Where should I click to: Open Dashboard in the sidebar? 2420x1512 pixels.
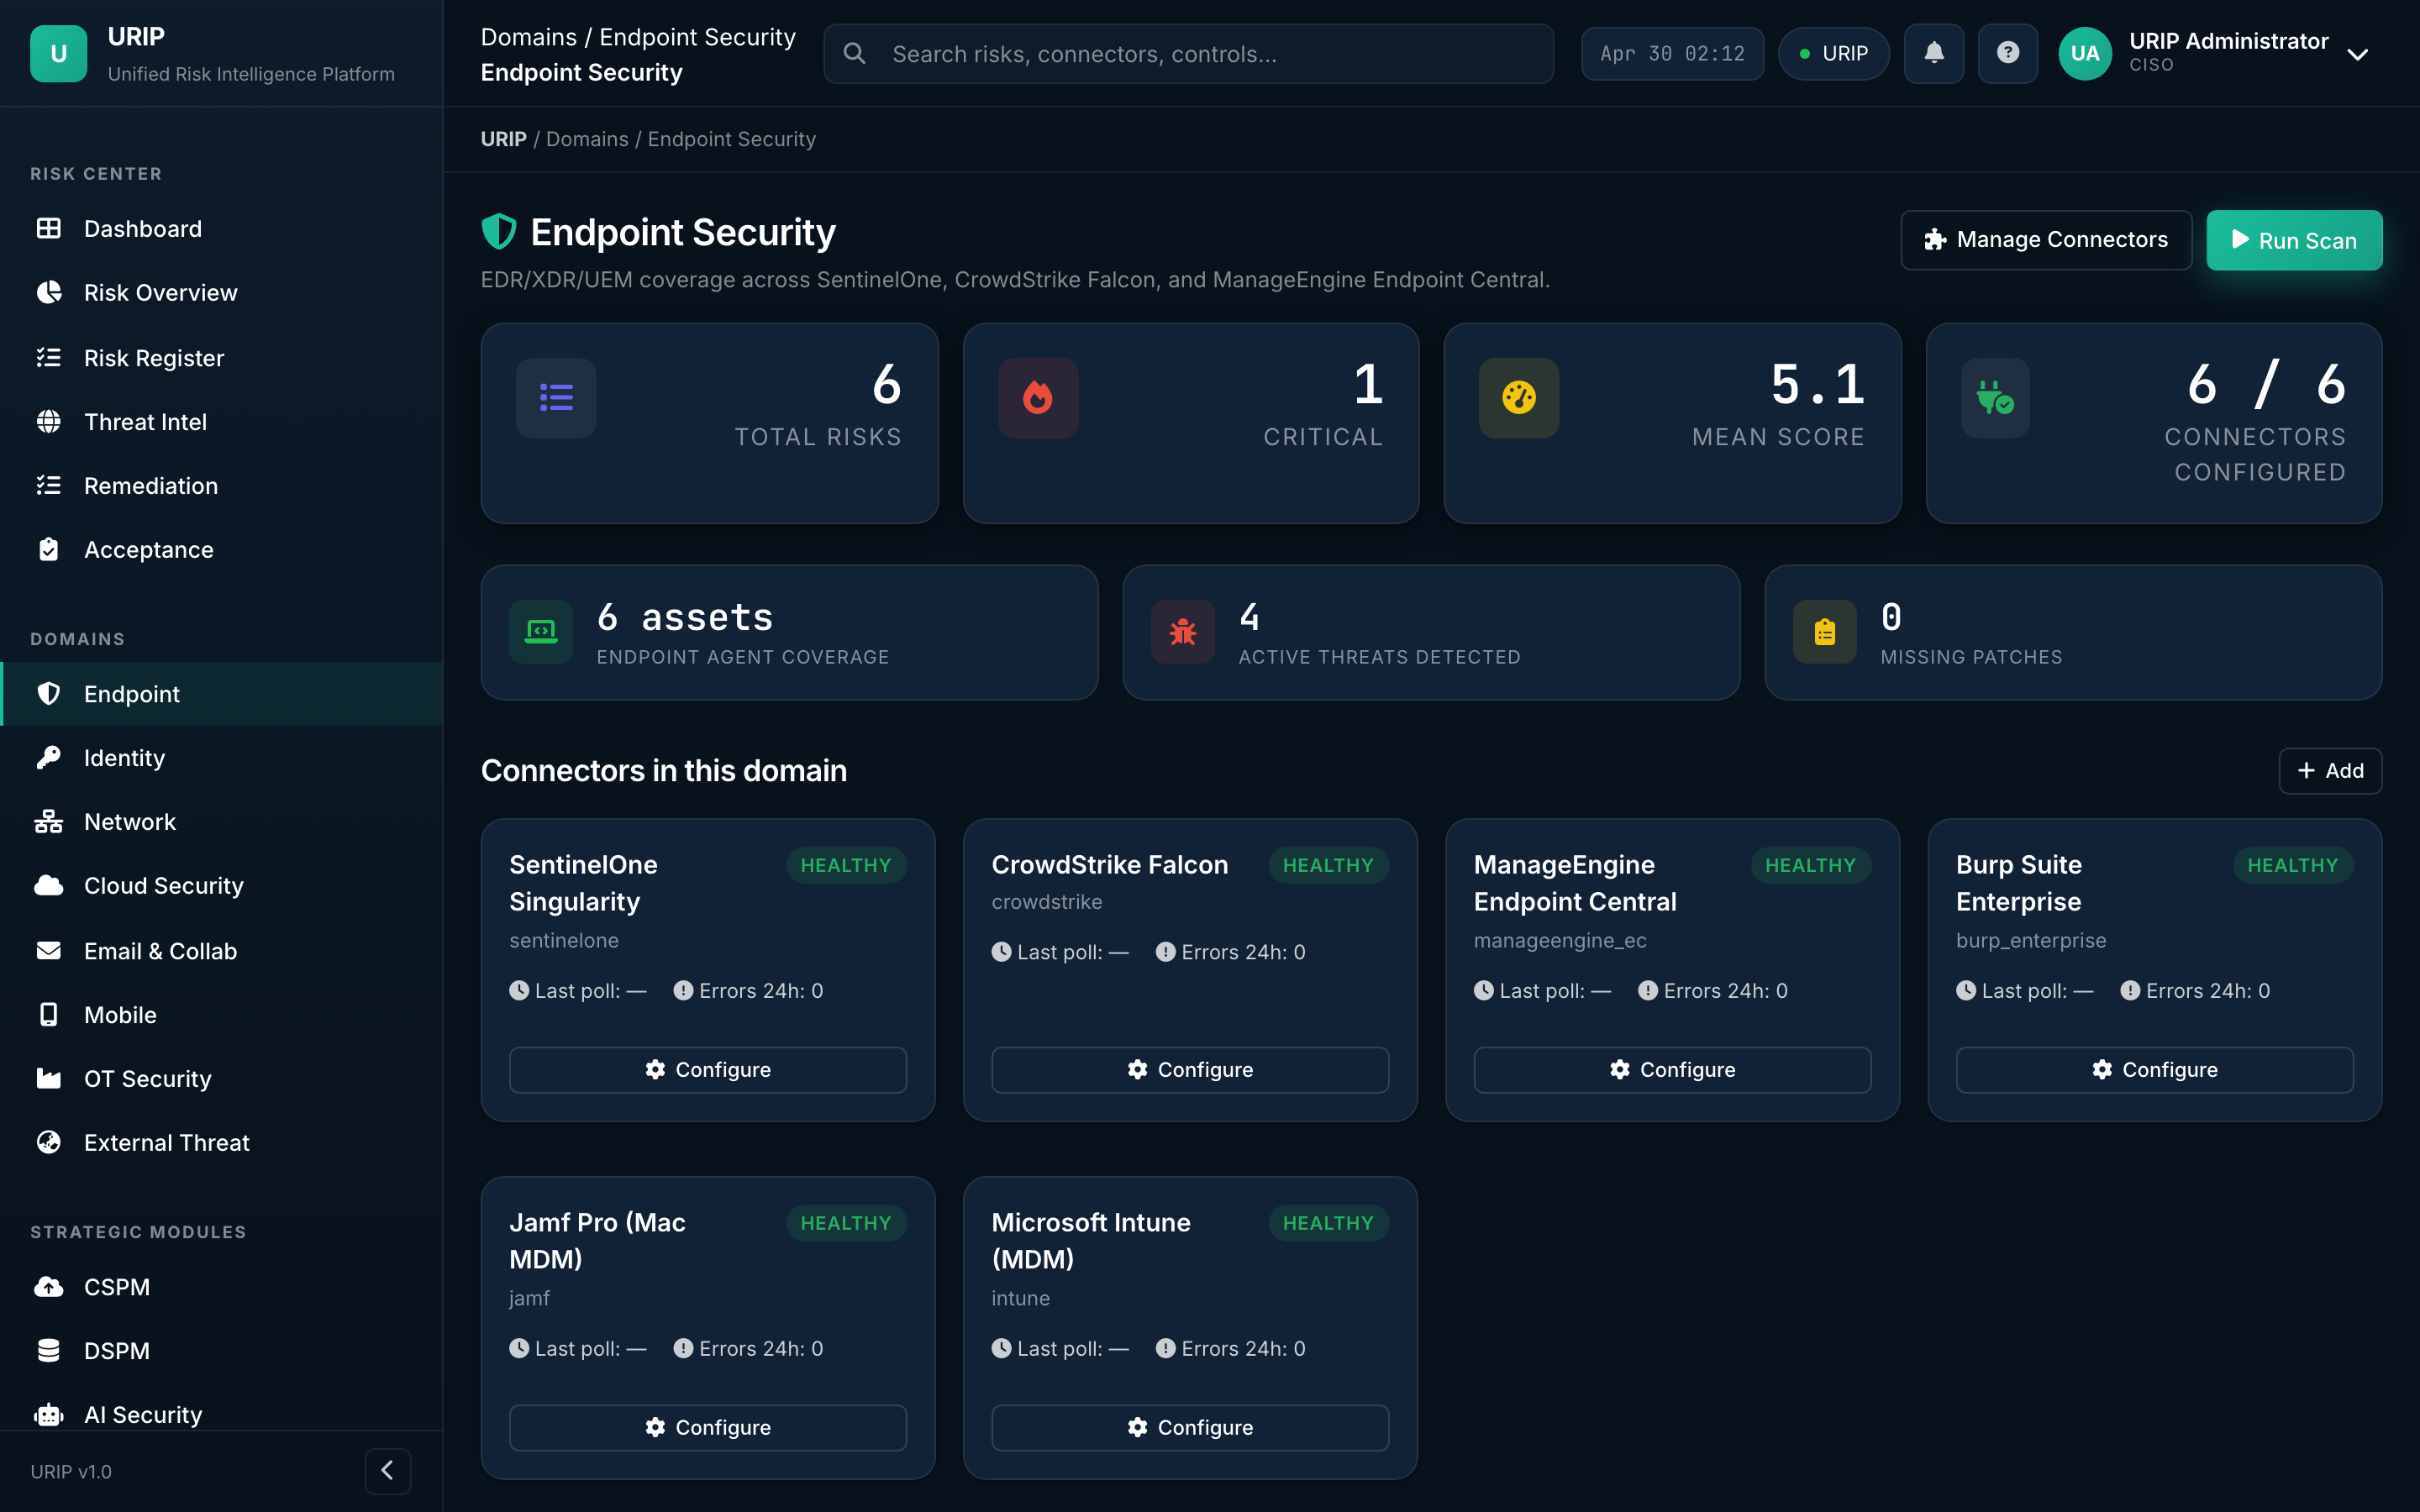click(221, 229)
